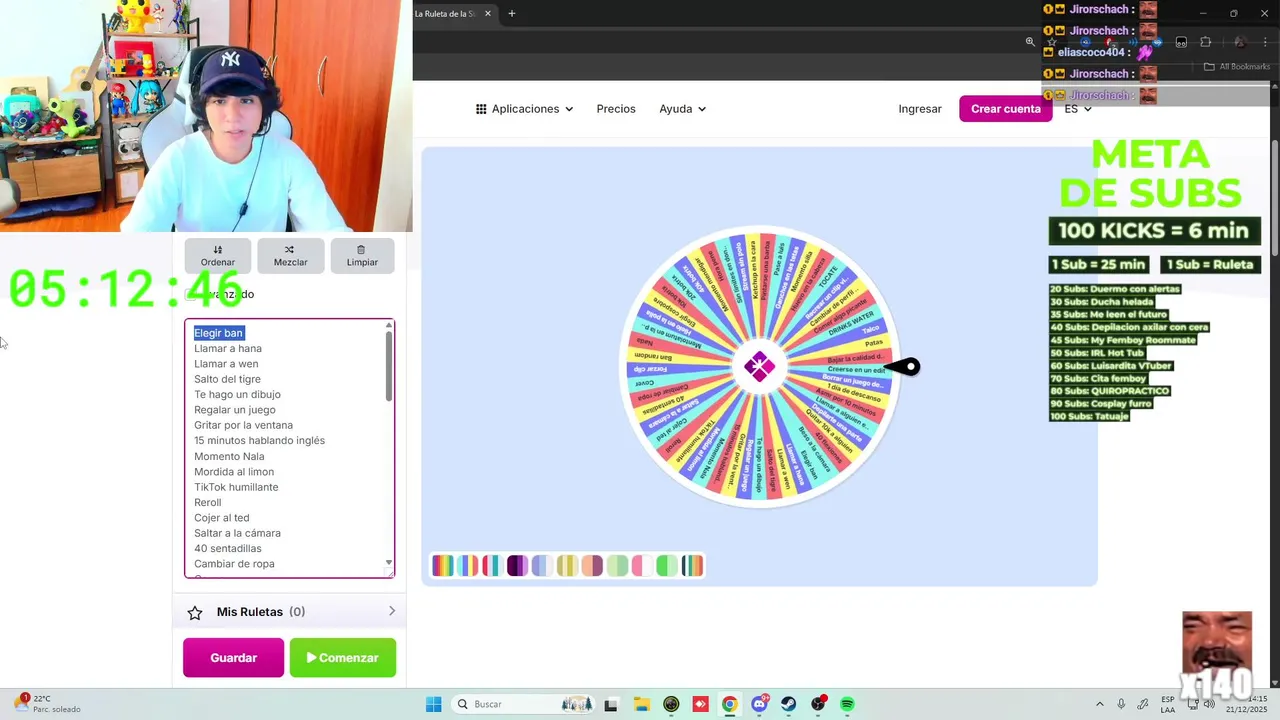Open the Chrome three-dot menu
The height and width of the screenshot is (720, 1280).
pos(1265,42)
